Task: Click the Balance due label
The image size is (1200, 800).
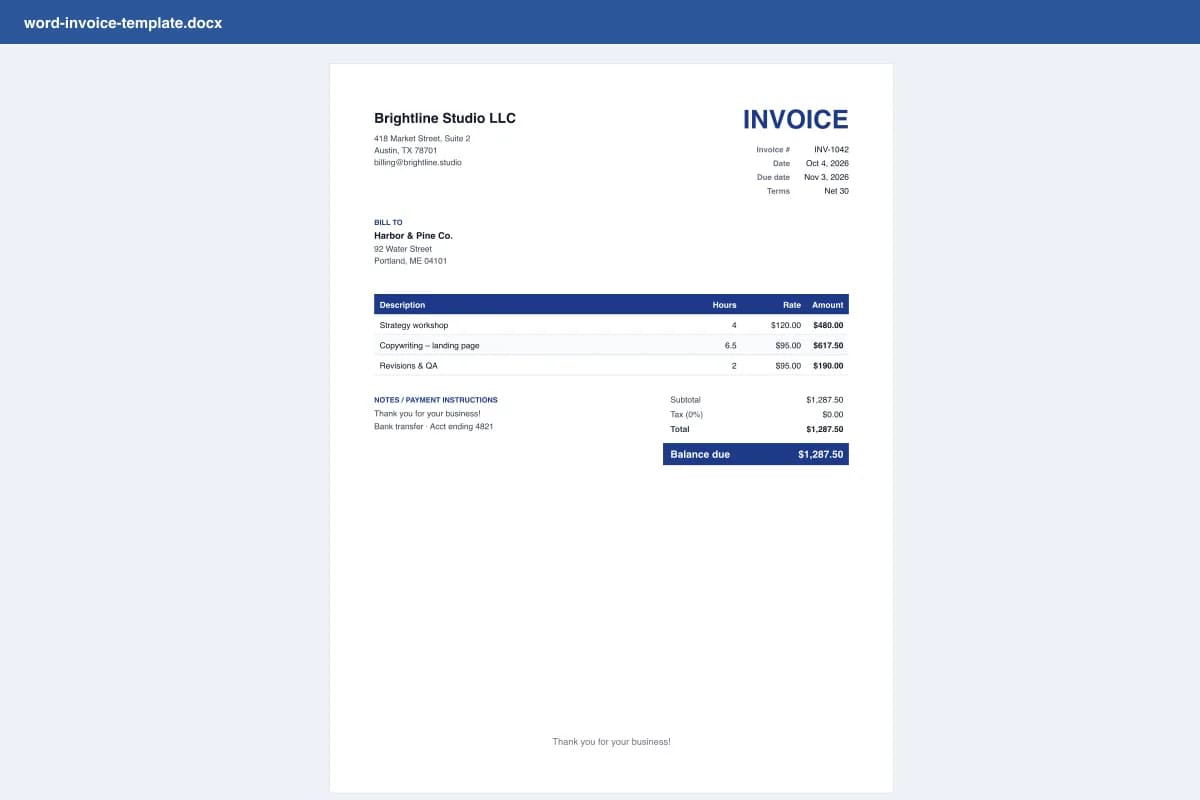Action: click(700, 454)
